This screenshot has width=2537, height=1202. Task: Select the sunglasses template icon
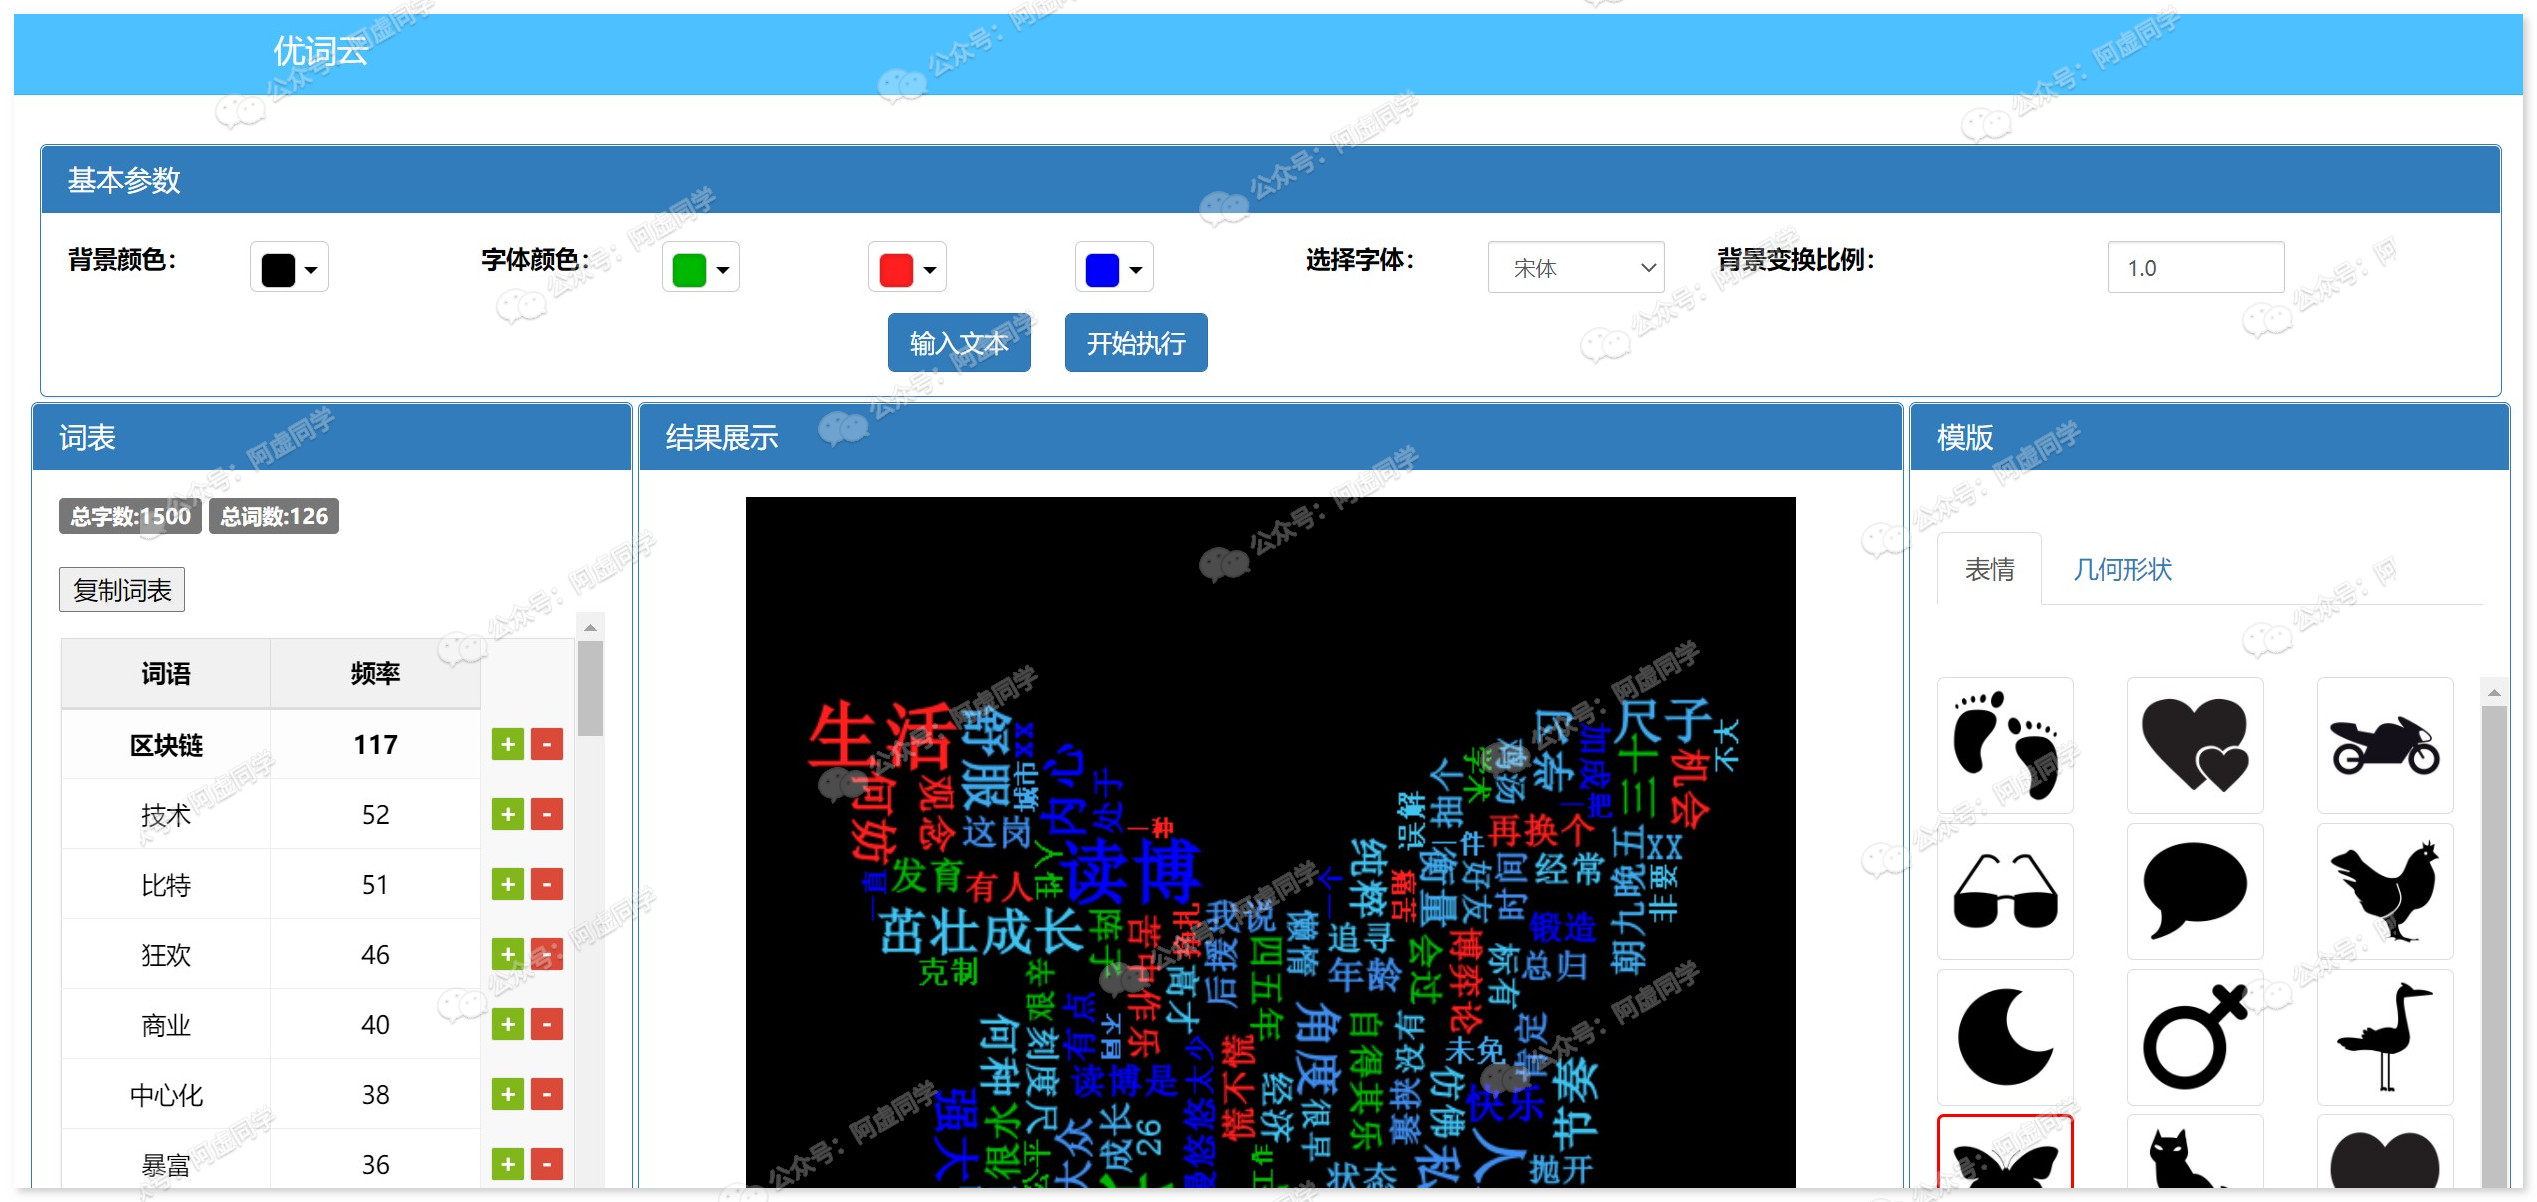coord(2004,891)
